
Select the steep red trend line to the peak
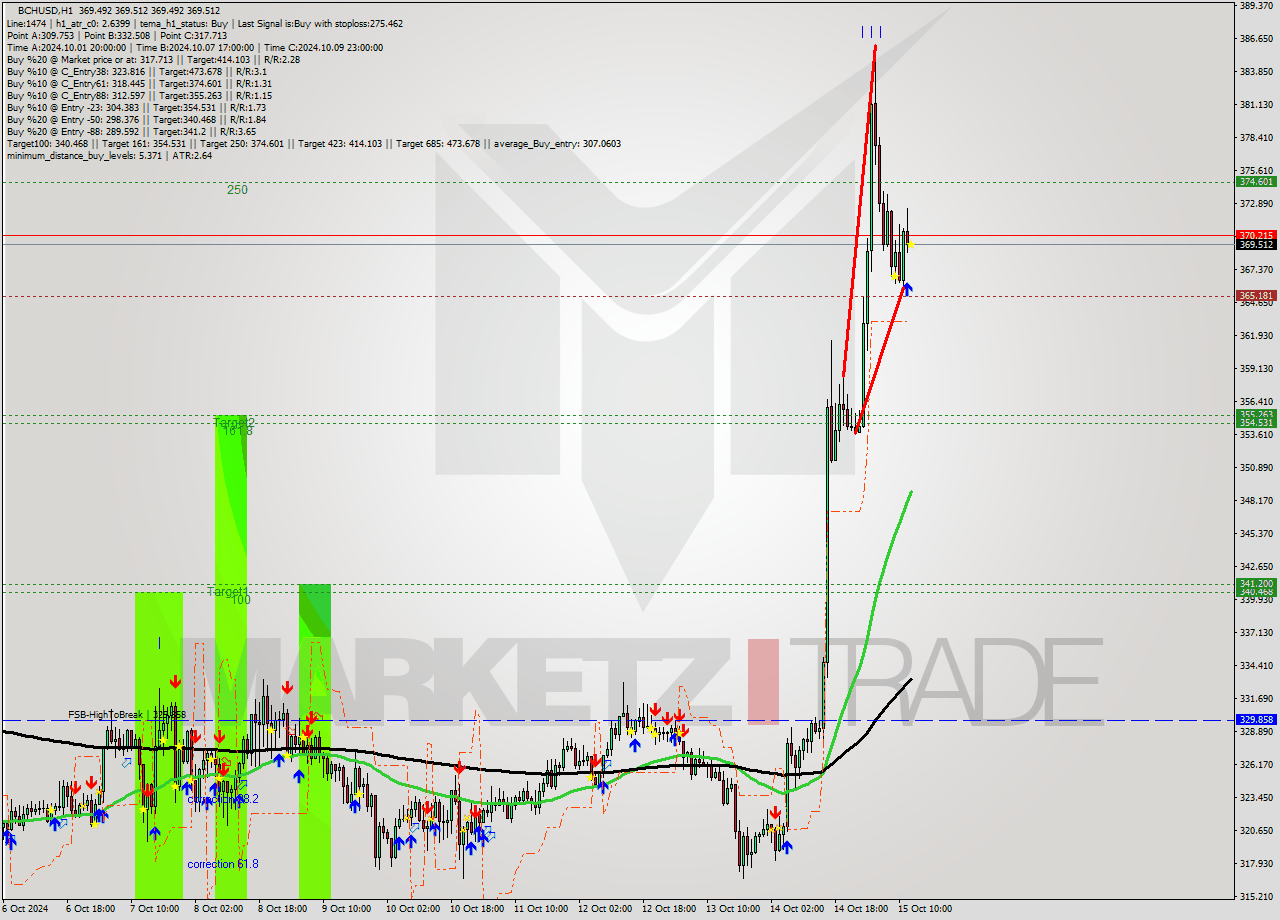[860, 210]
